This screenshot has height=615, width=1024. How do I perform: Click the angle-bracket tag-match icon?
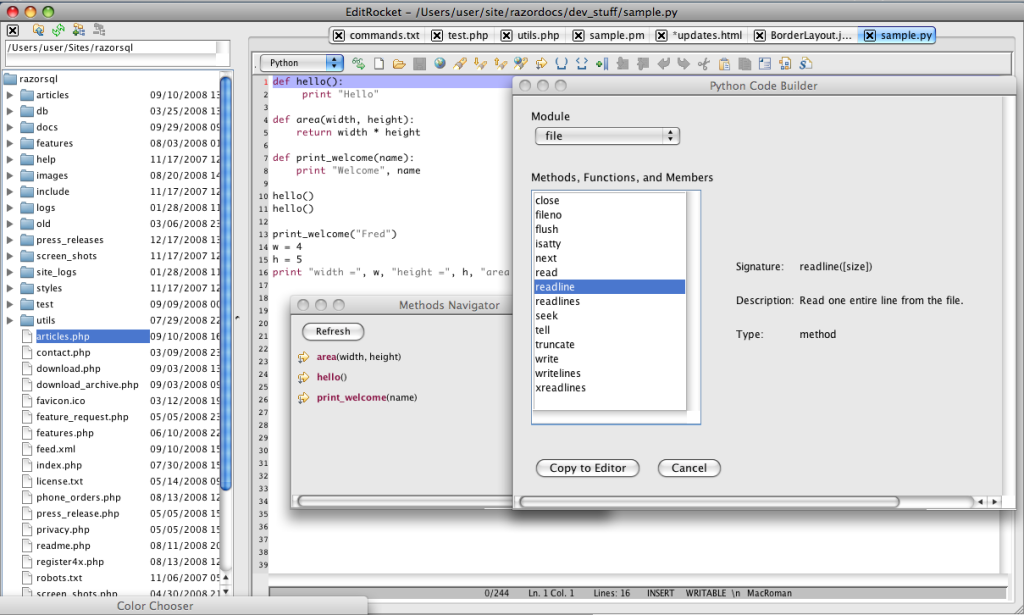coord(582,63)
